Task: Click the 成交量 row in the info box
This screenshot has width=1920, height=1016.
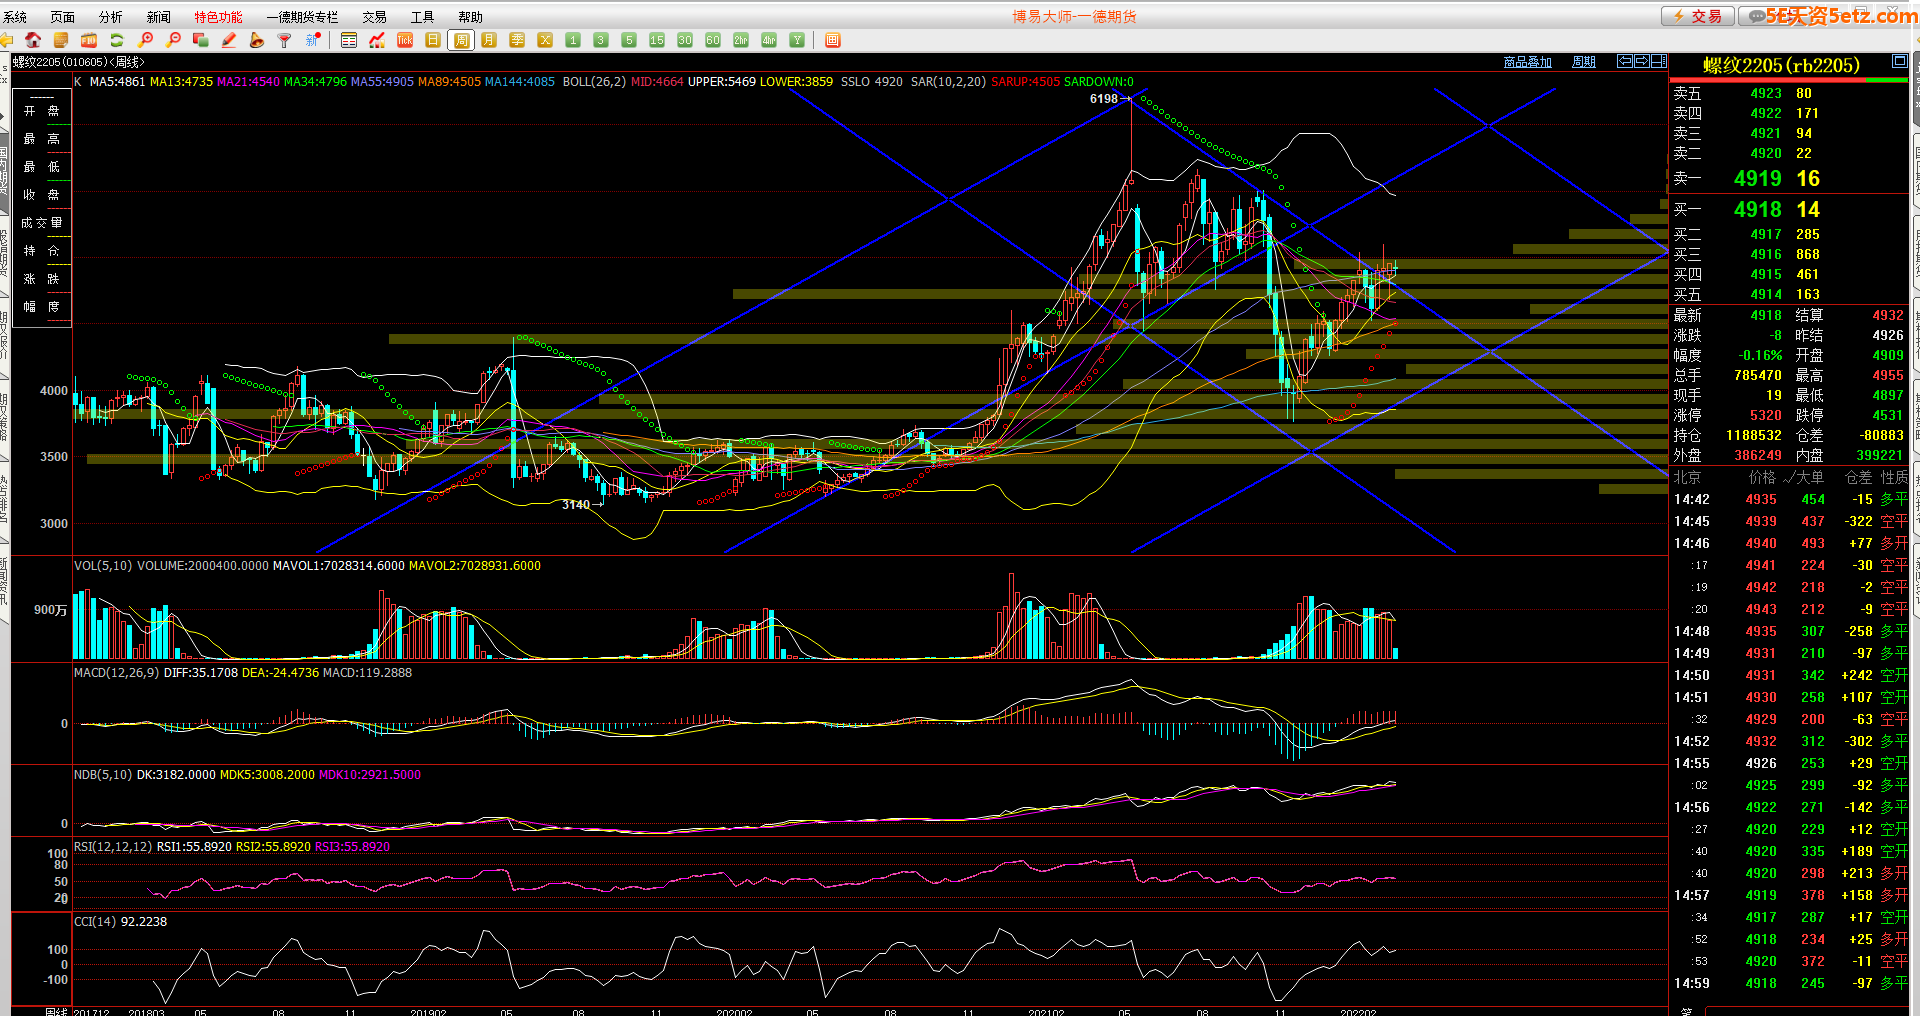Action: [42, 223]
